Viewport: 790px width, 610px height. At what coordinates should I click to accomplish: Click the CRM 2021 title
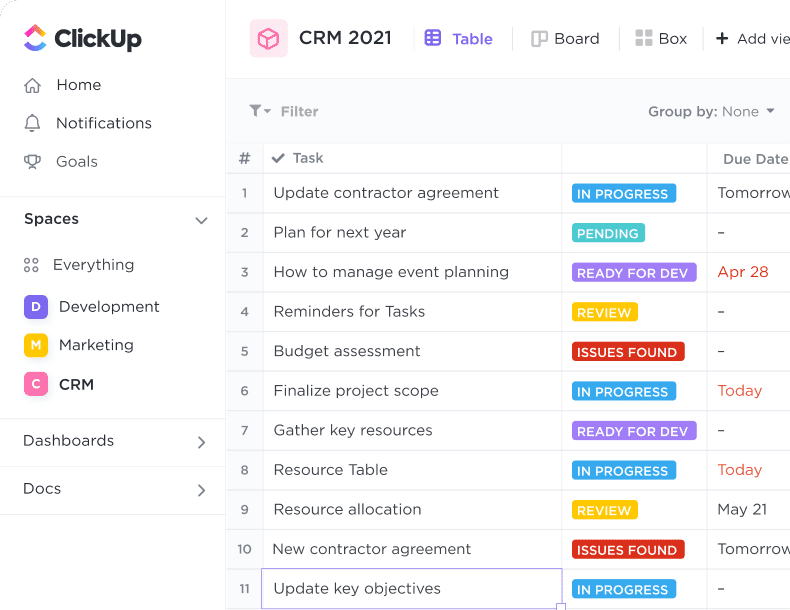point(345,38)
